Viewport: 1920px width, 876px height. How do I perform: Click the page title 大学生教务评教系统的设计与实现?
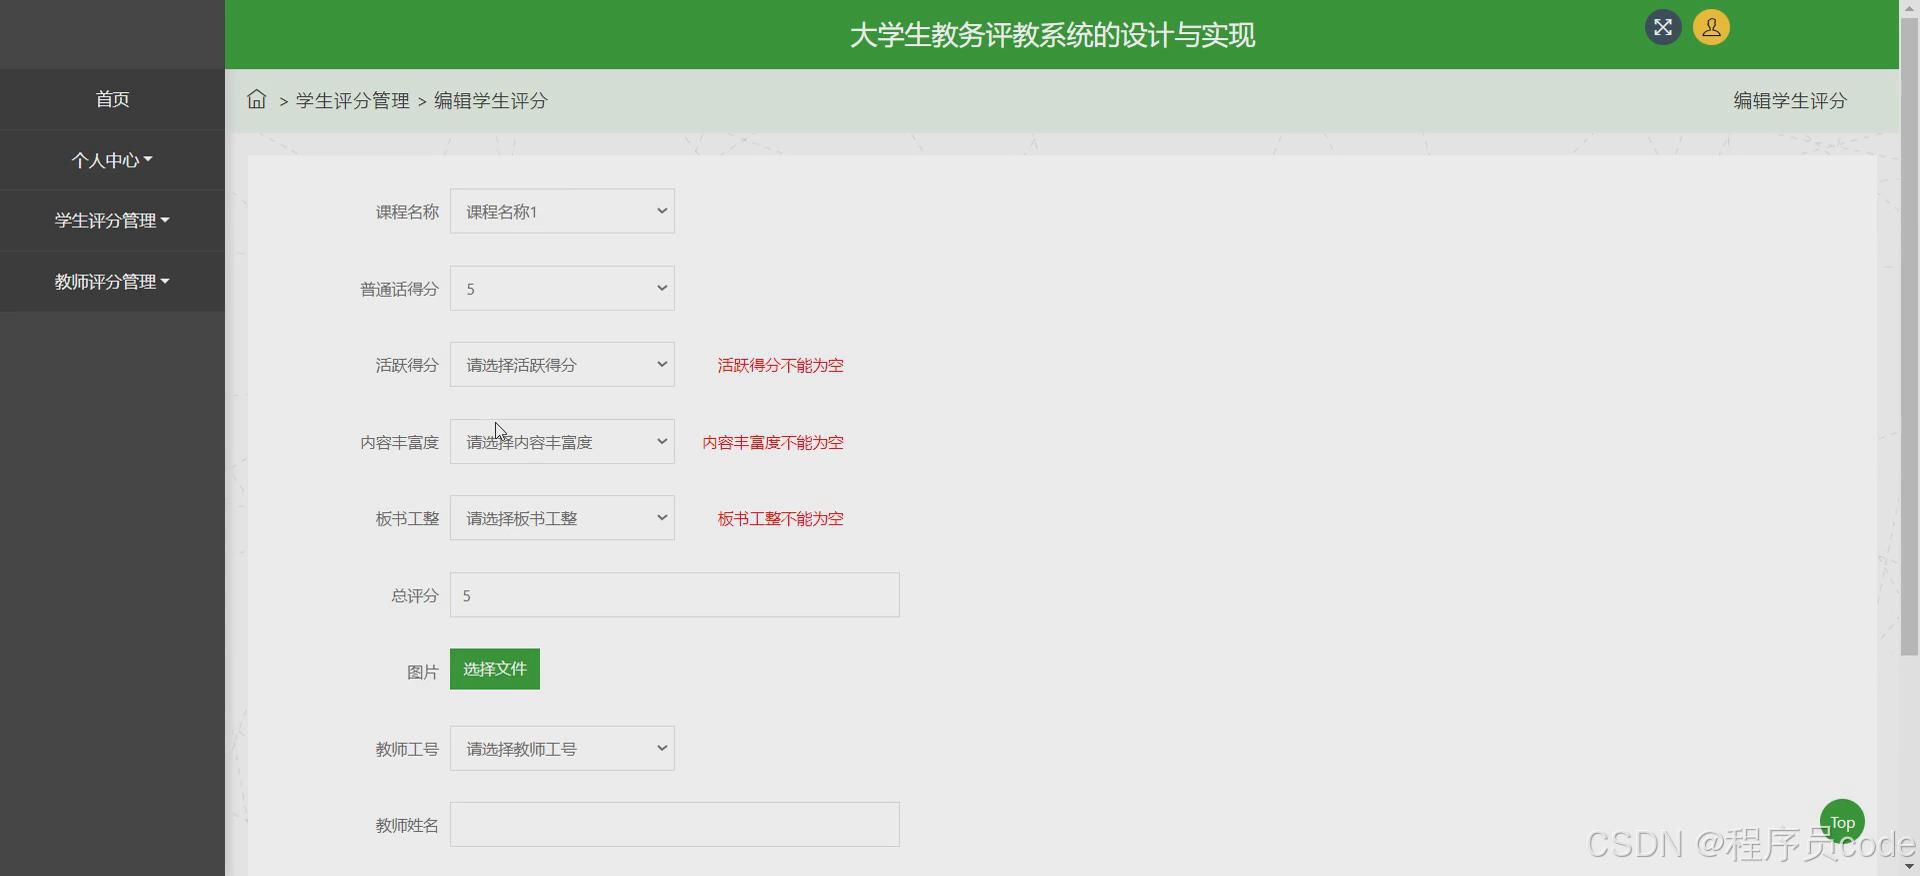point(1052,35)
